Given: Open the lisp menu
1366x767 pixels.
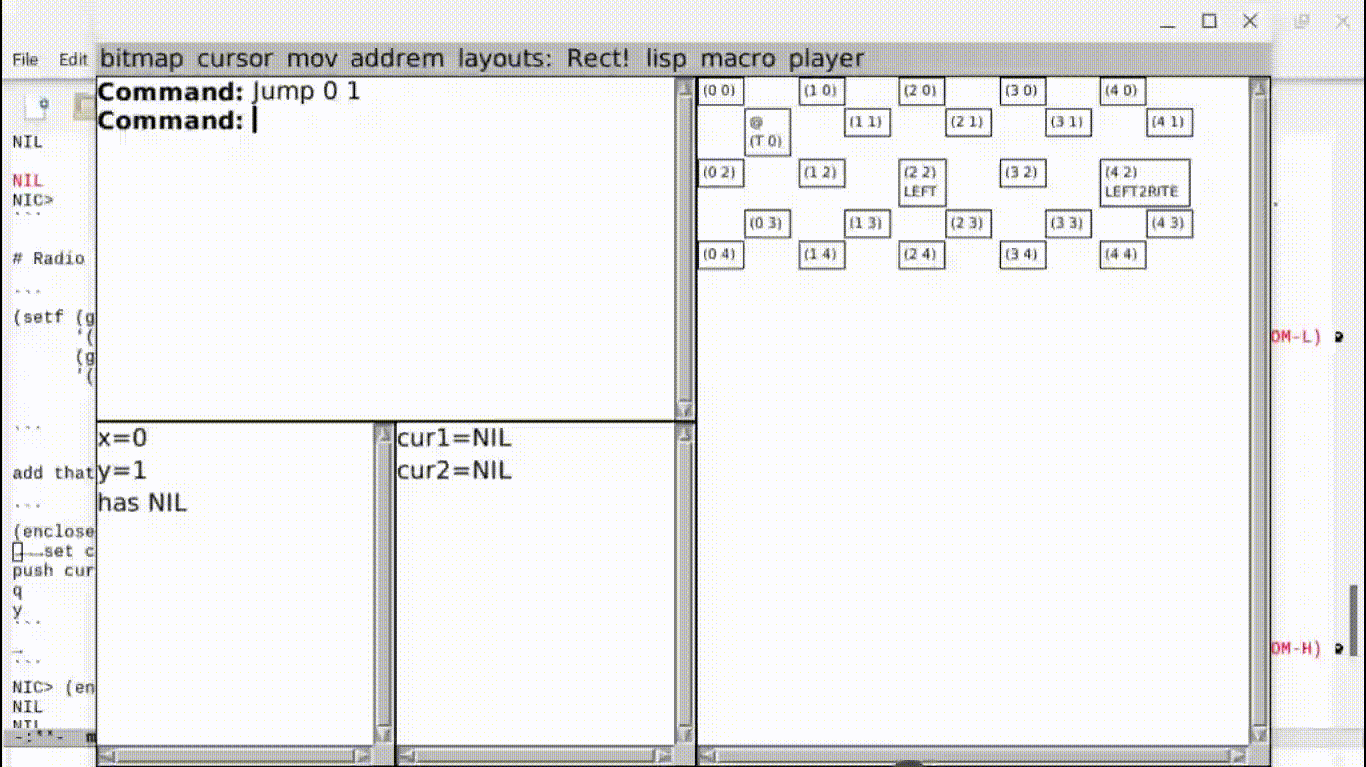Looking at the screenshot, I should tap(666, 58).
